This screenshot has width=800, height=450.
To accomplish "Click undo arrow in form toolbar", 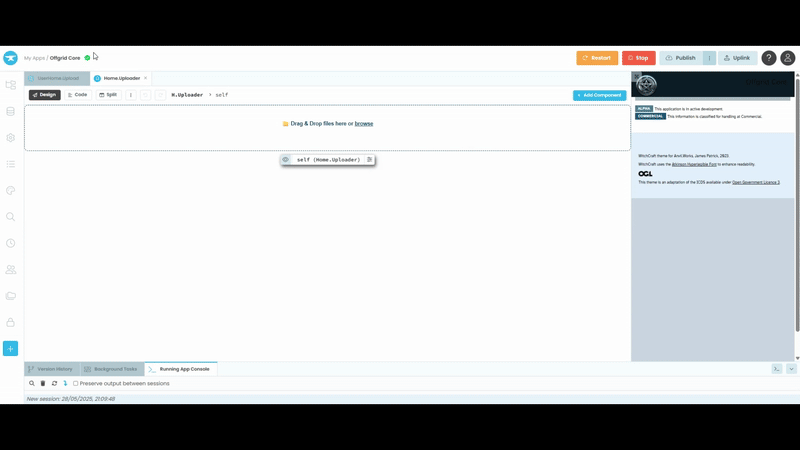I will pyautogui.click(x=145, y=95).
